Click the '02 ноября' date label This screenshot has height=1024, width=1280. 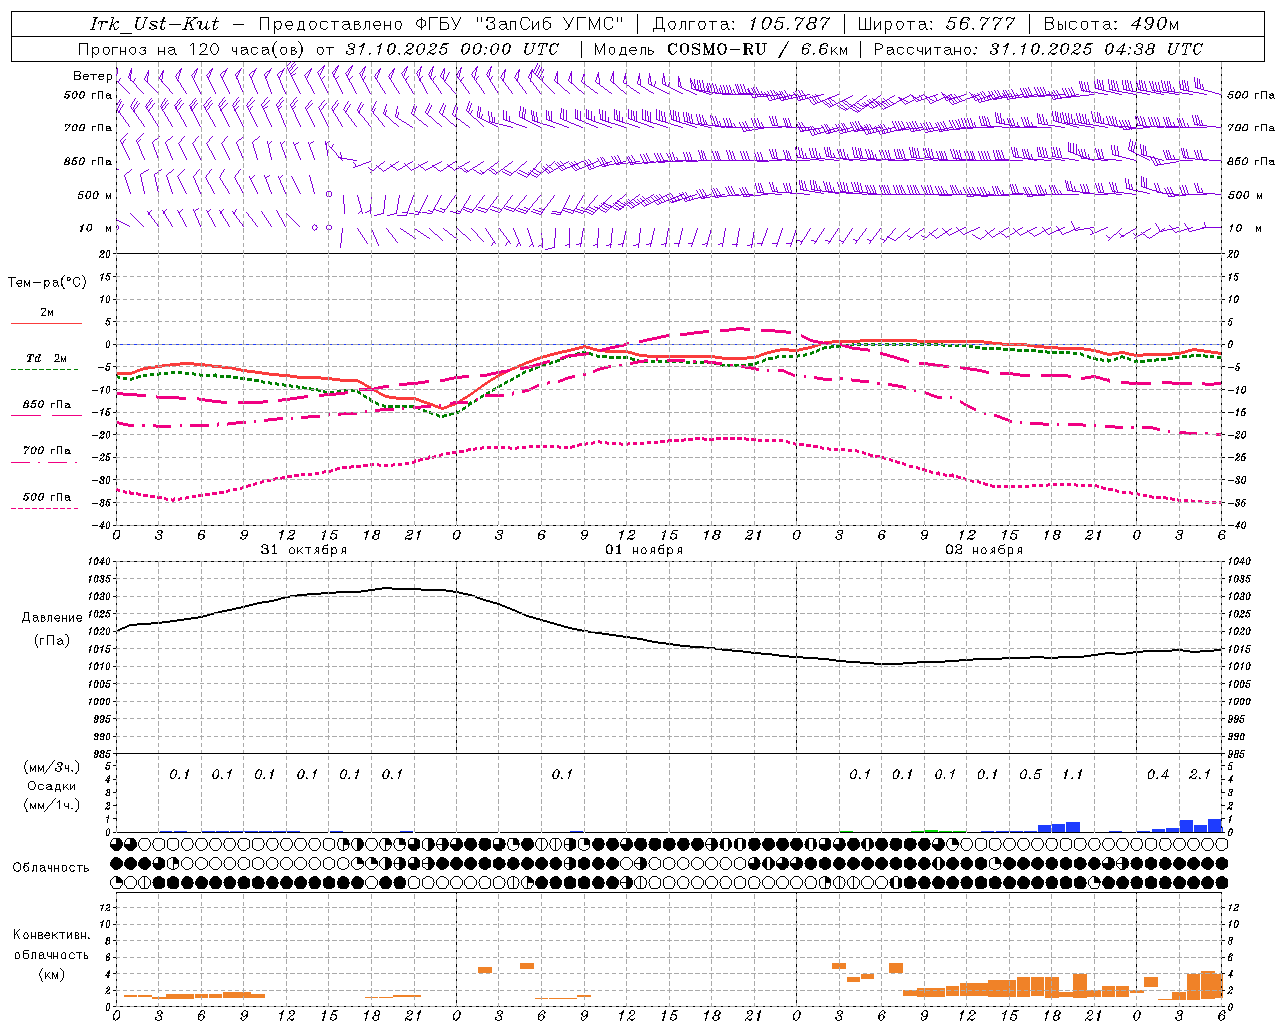tap(984, 550)
